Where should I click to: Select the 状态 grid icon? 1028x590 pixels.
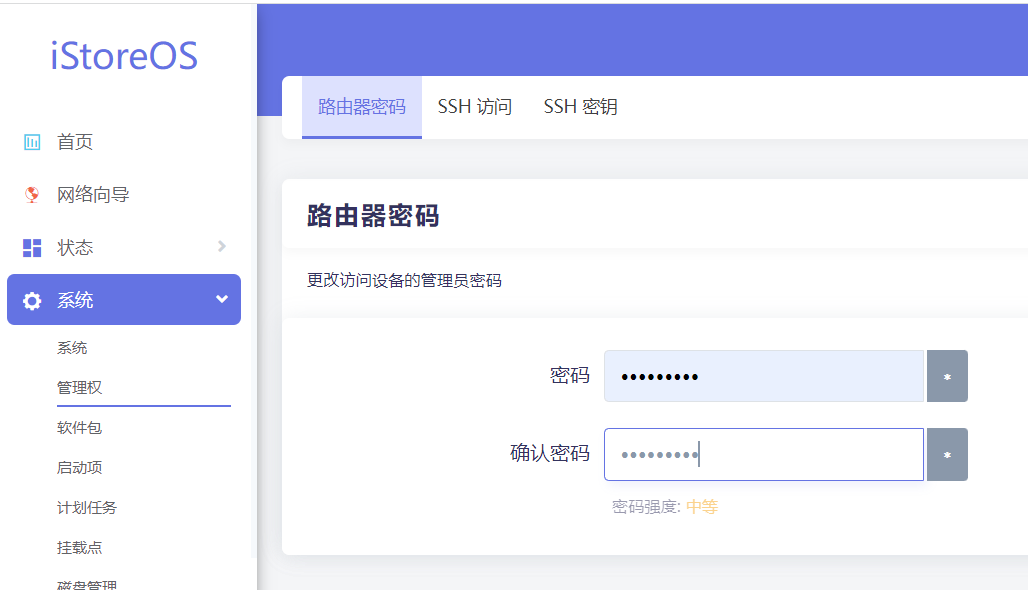(x=31, y=247)
